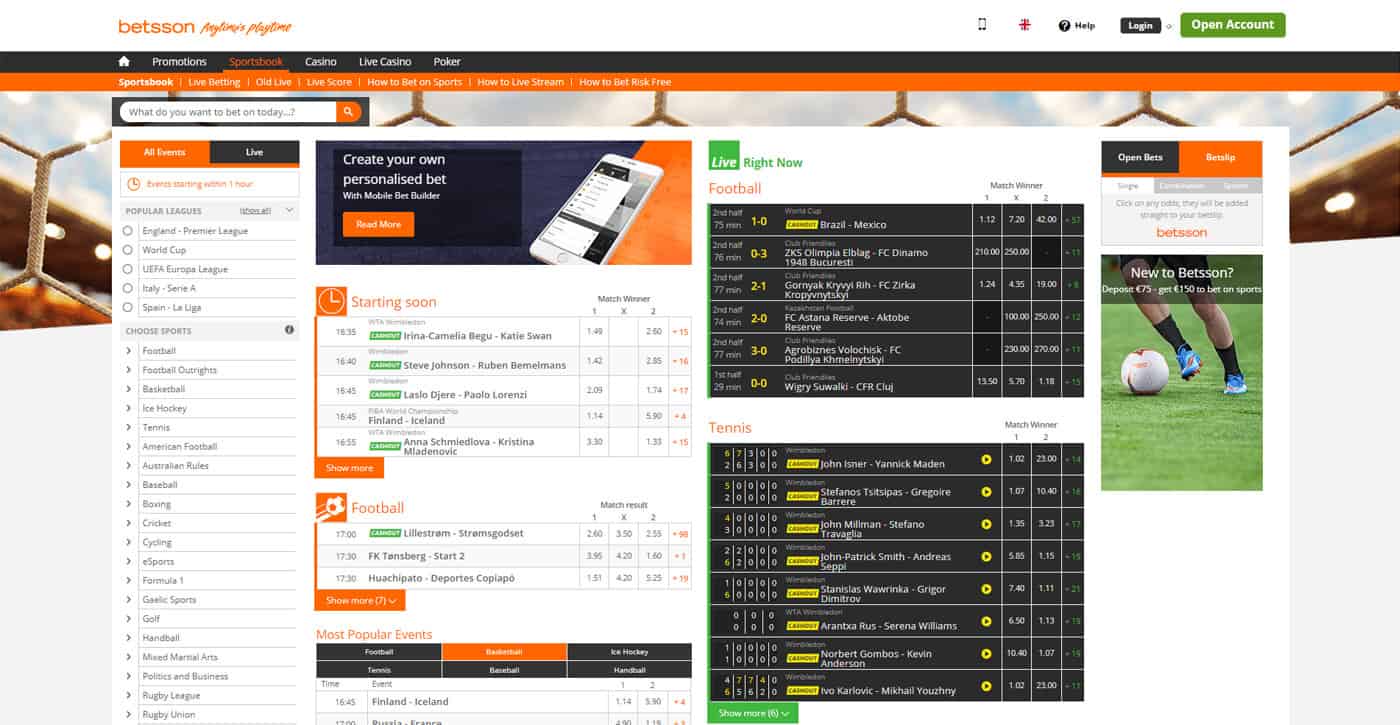
Task: Select Italy - Serie A radio button
Action: tap(127, 288)
